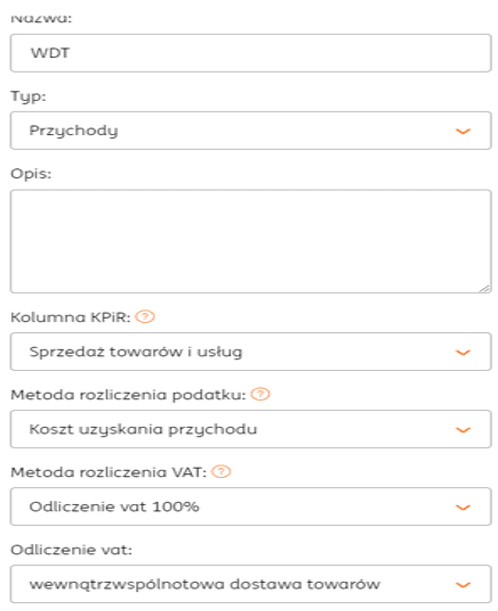
Task: Open the Typ dropdown showing Przychody
Action: (251, 131)
